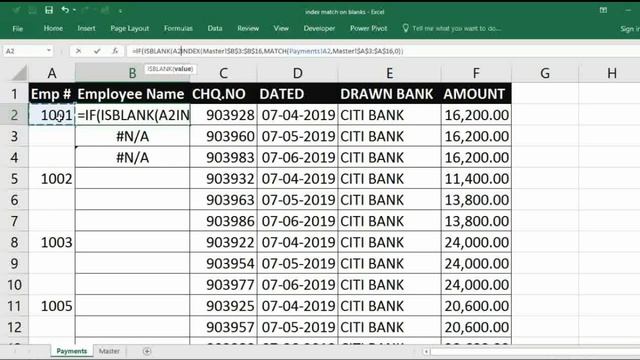Switch to the Home ribbon tab
This screenshot has width=640, height=360.
53,29
